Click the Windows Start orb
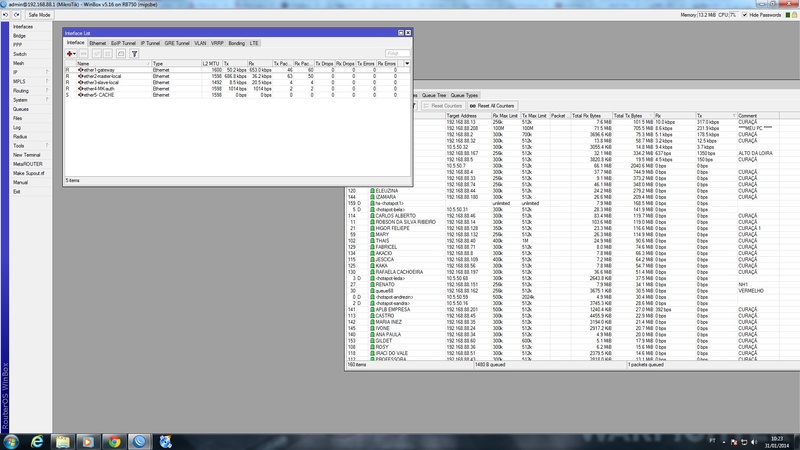The image size is (800, 450). (12, 441)
